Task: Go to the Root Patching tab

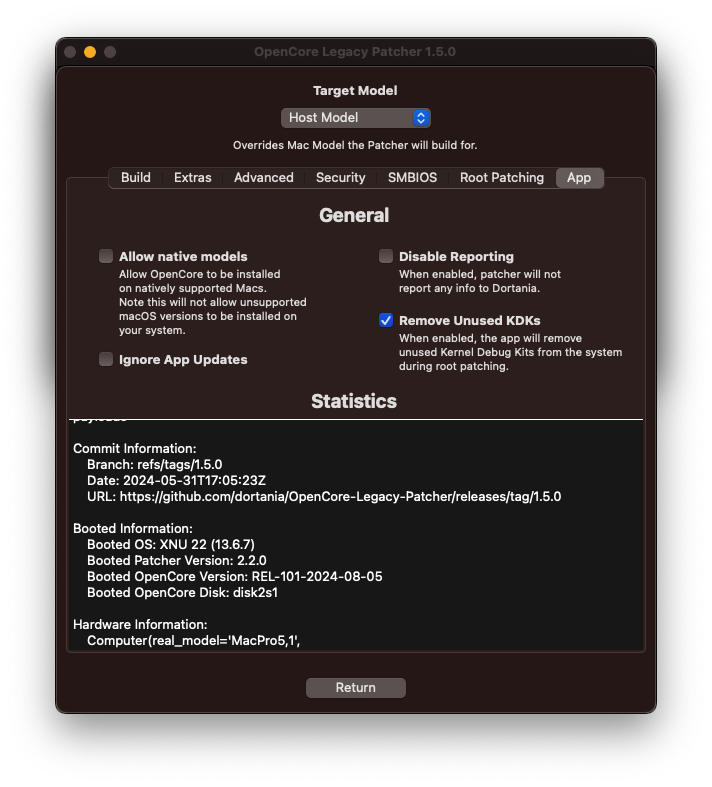Action: 502,178
